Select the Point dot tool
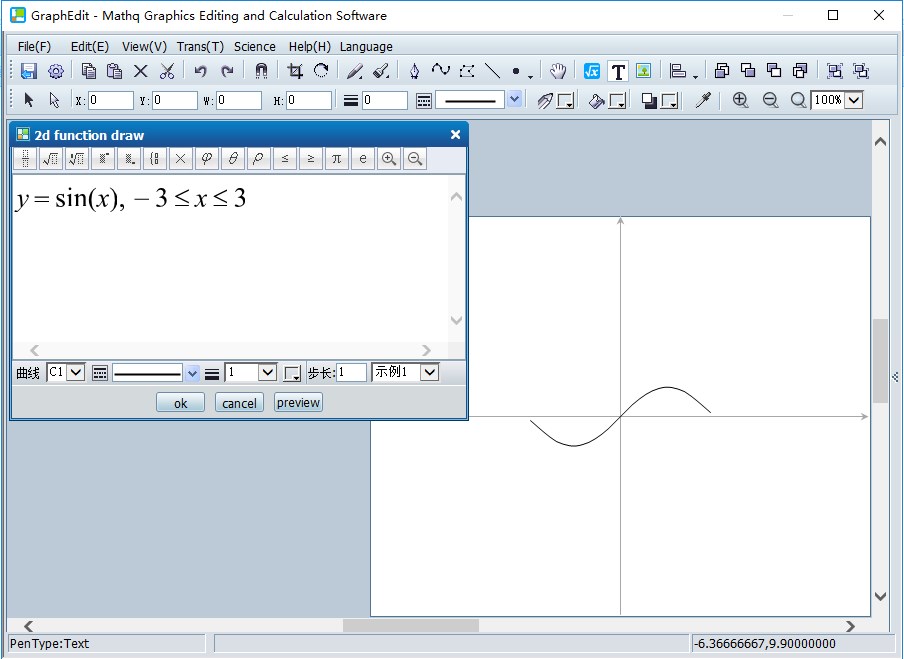 (x=516, y=71)
